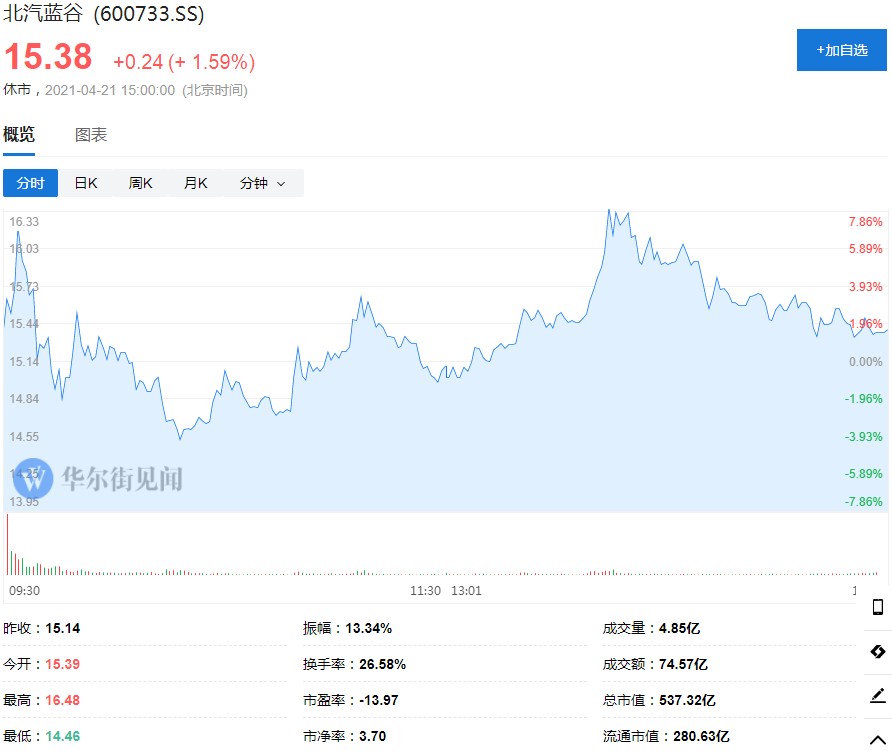Click the 13:01 time axis label
892x751 pixels.
(x=466, y=591)
